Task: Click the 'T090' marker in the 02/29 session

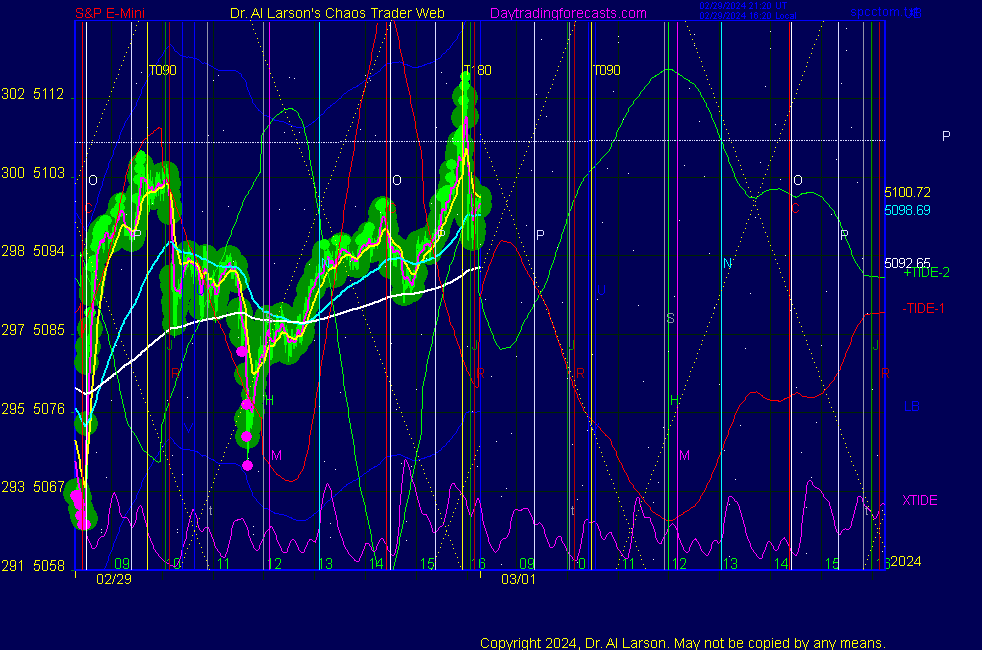Action: tap(162, 70)
